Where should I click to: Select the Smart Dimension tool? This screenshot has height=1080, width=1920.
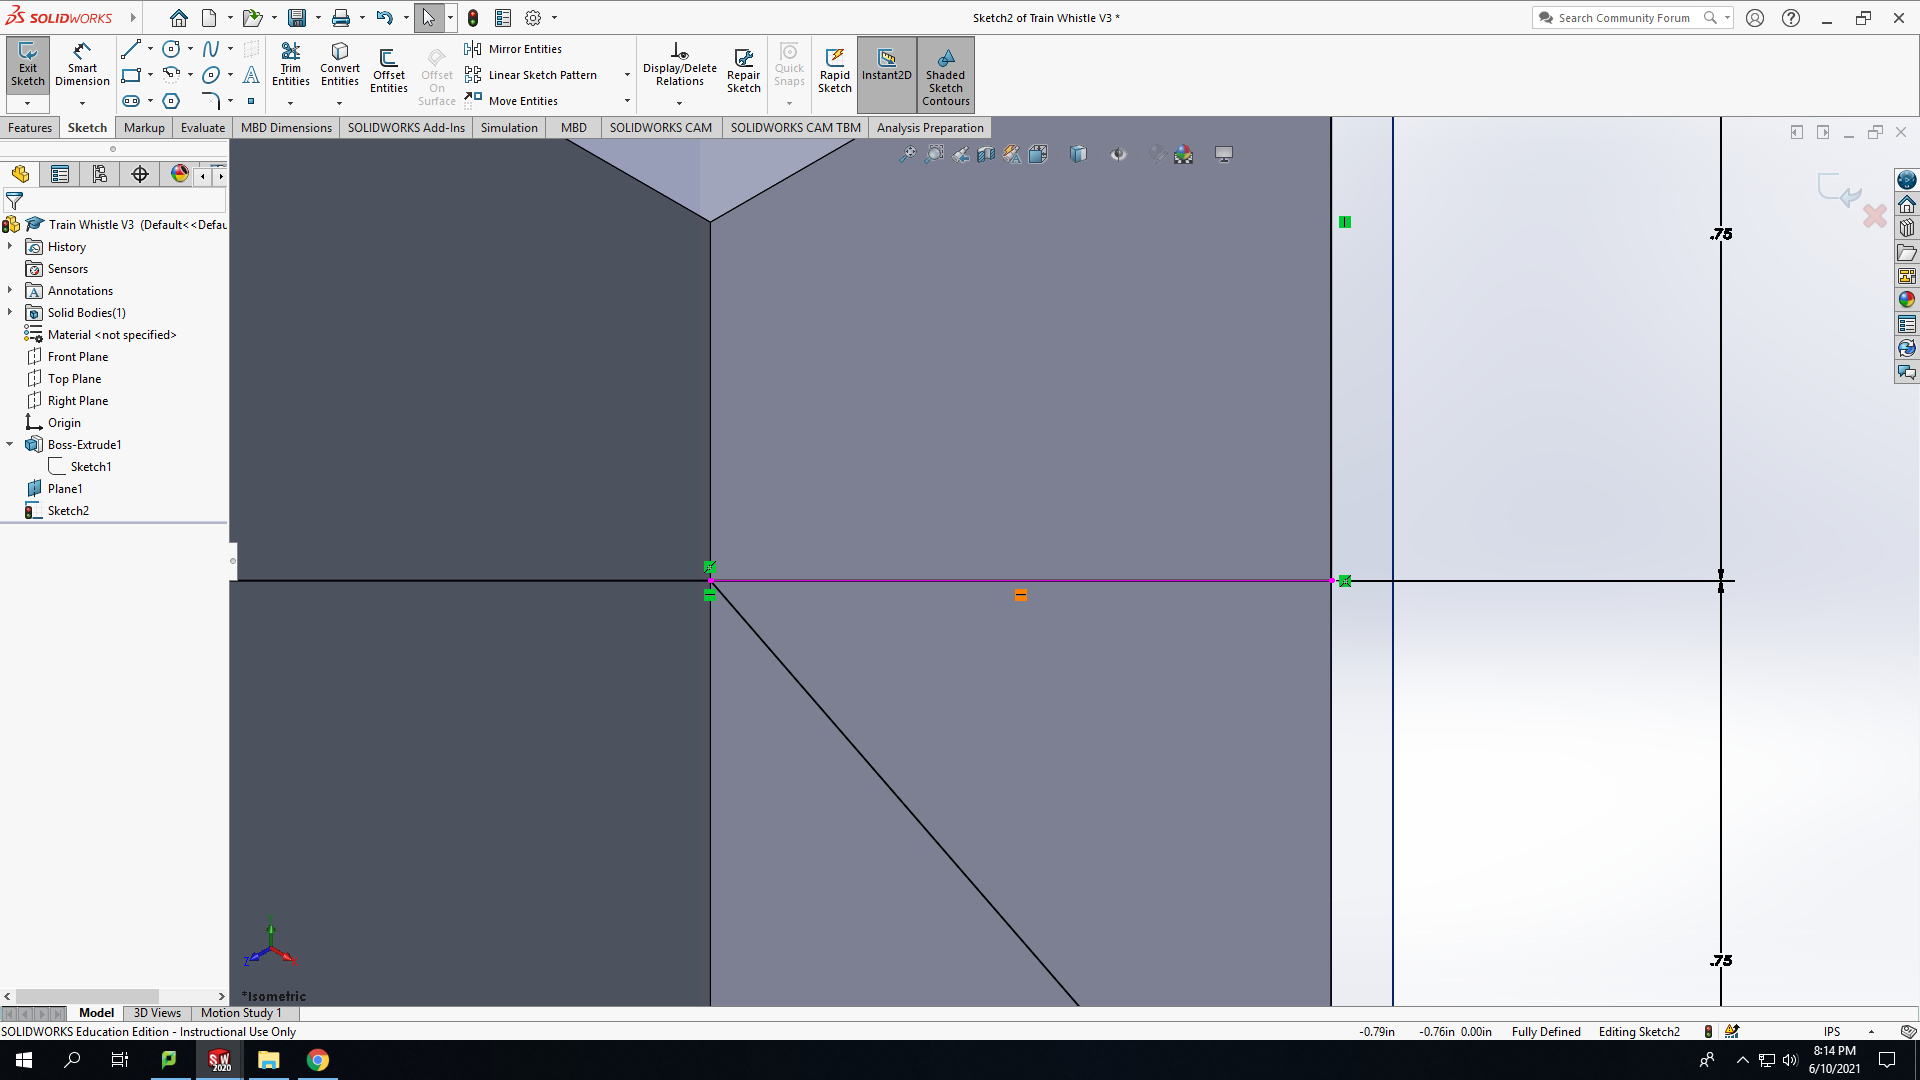click(82, 65)
